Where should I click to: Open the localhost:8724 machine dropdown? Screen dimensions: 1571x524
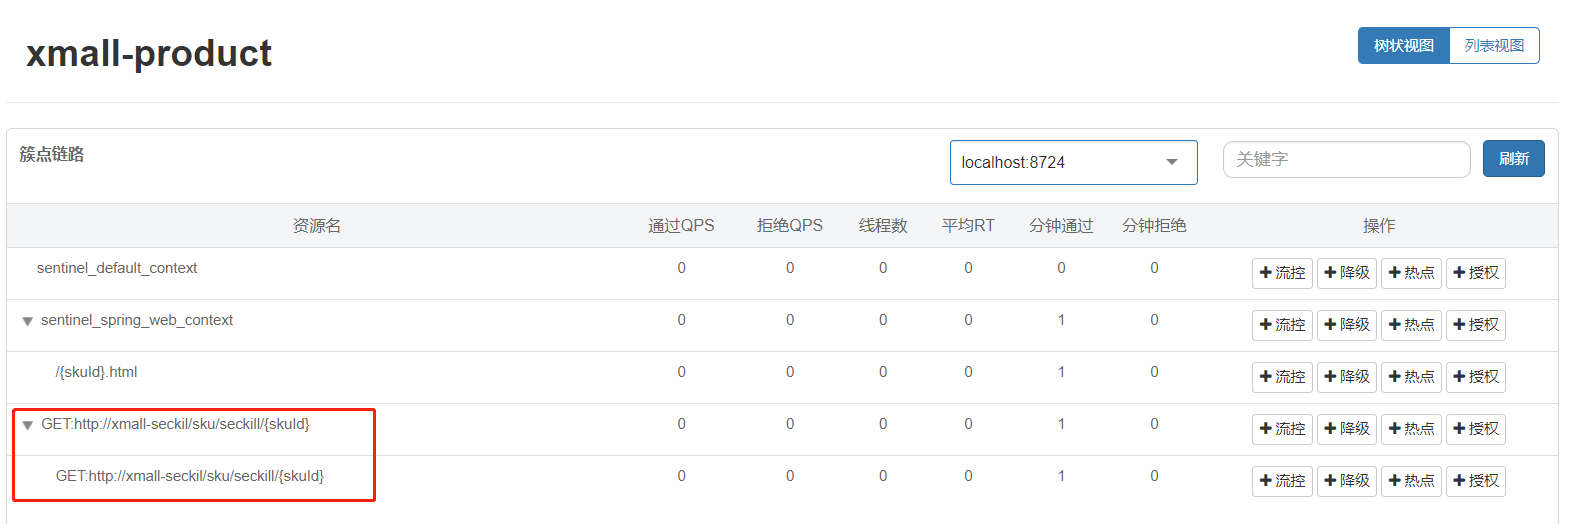pos(1073,162)
